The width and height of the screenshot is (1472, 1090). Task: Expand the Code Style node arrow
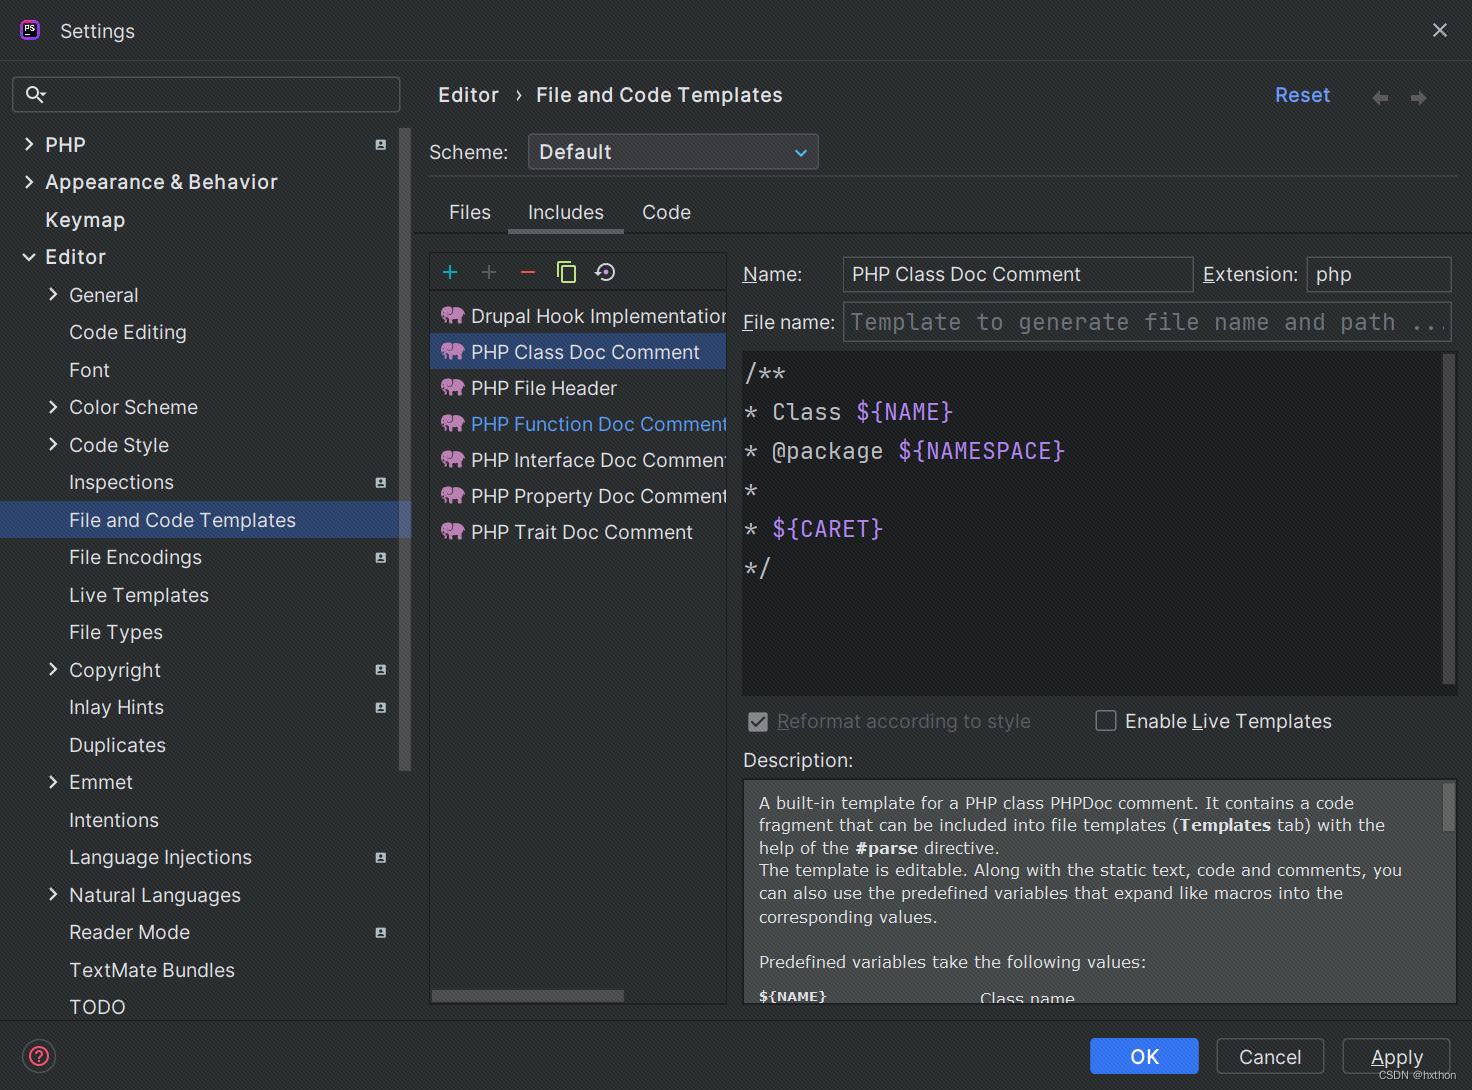(53, 444)
